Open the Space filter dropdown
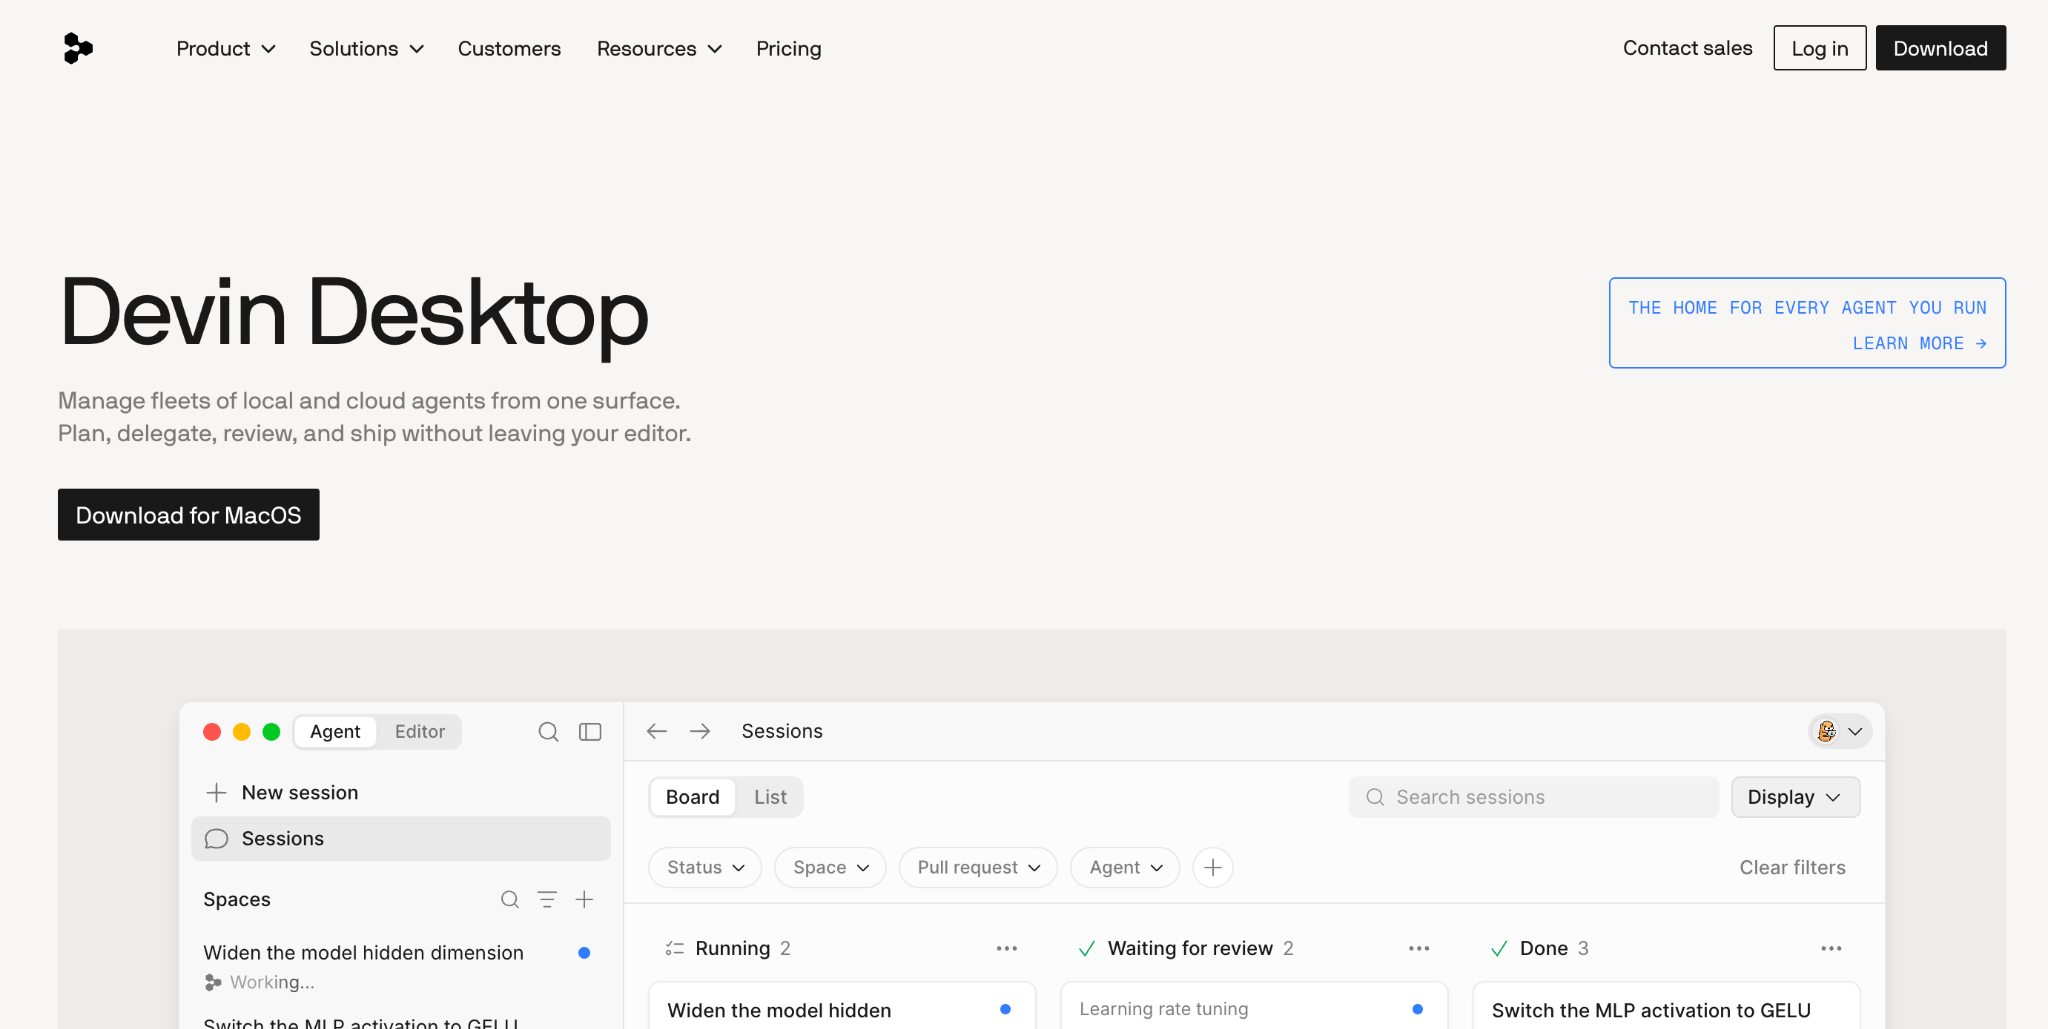 830,867
